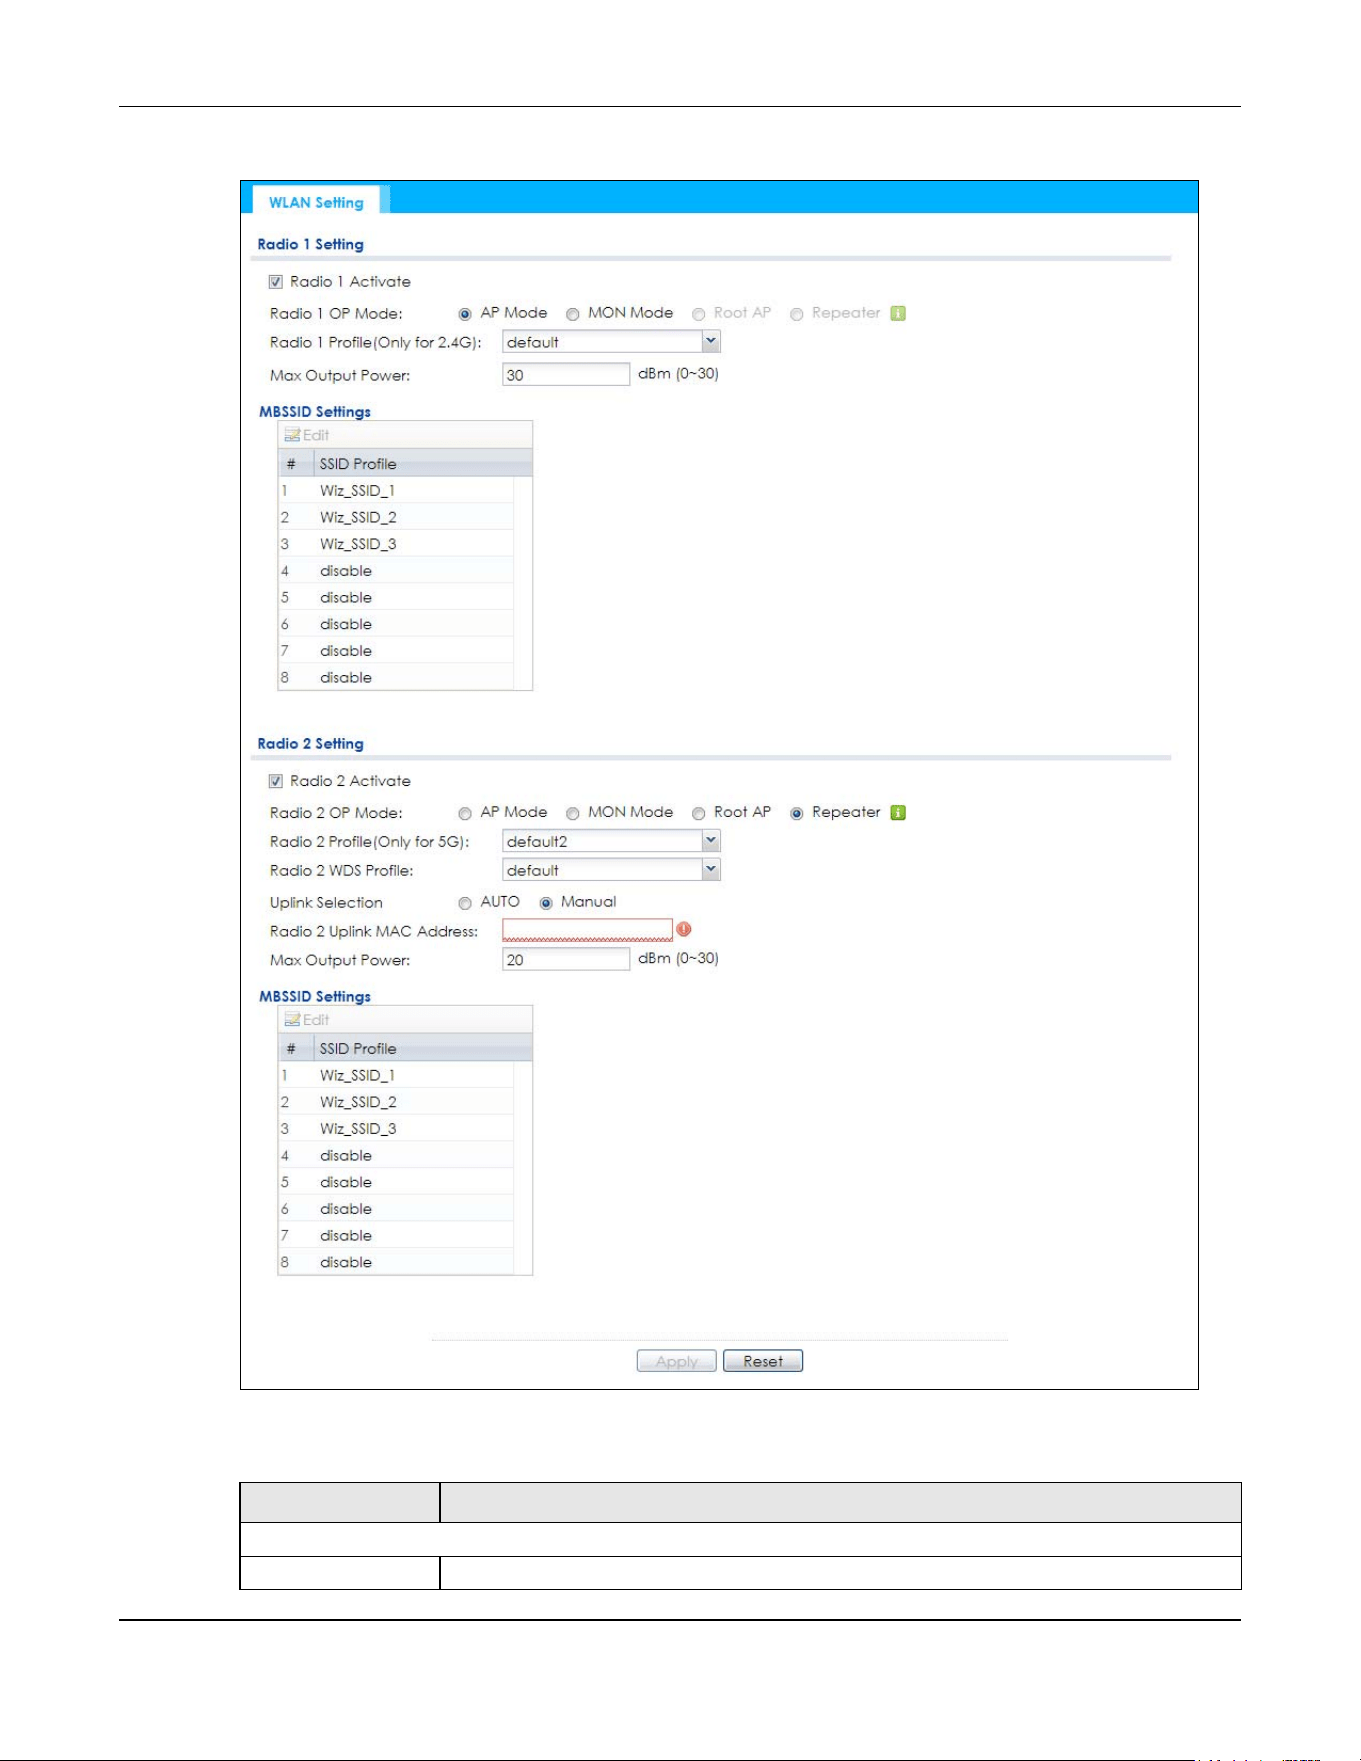Choose Manual for Uplink Selection
The image size is (1361, 1761).
(x=546, y=903)
